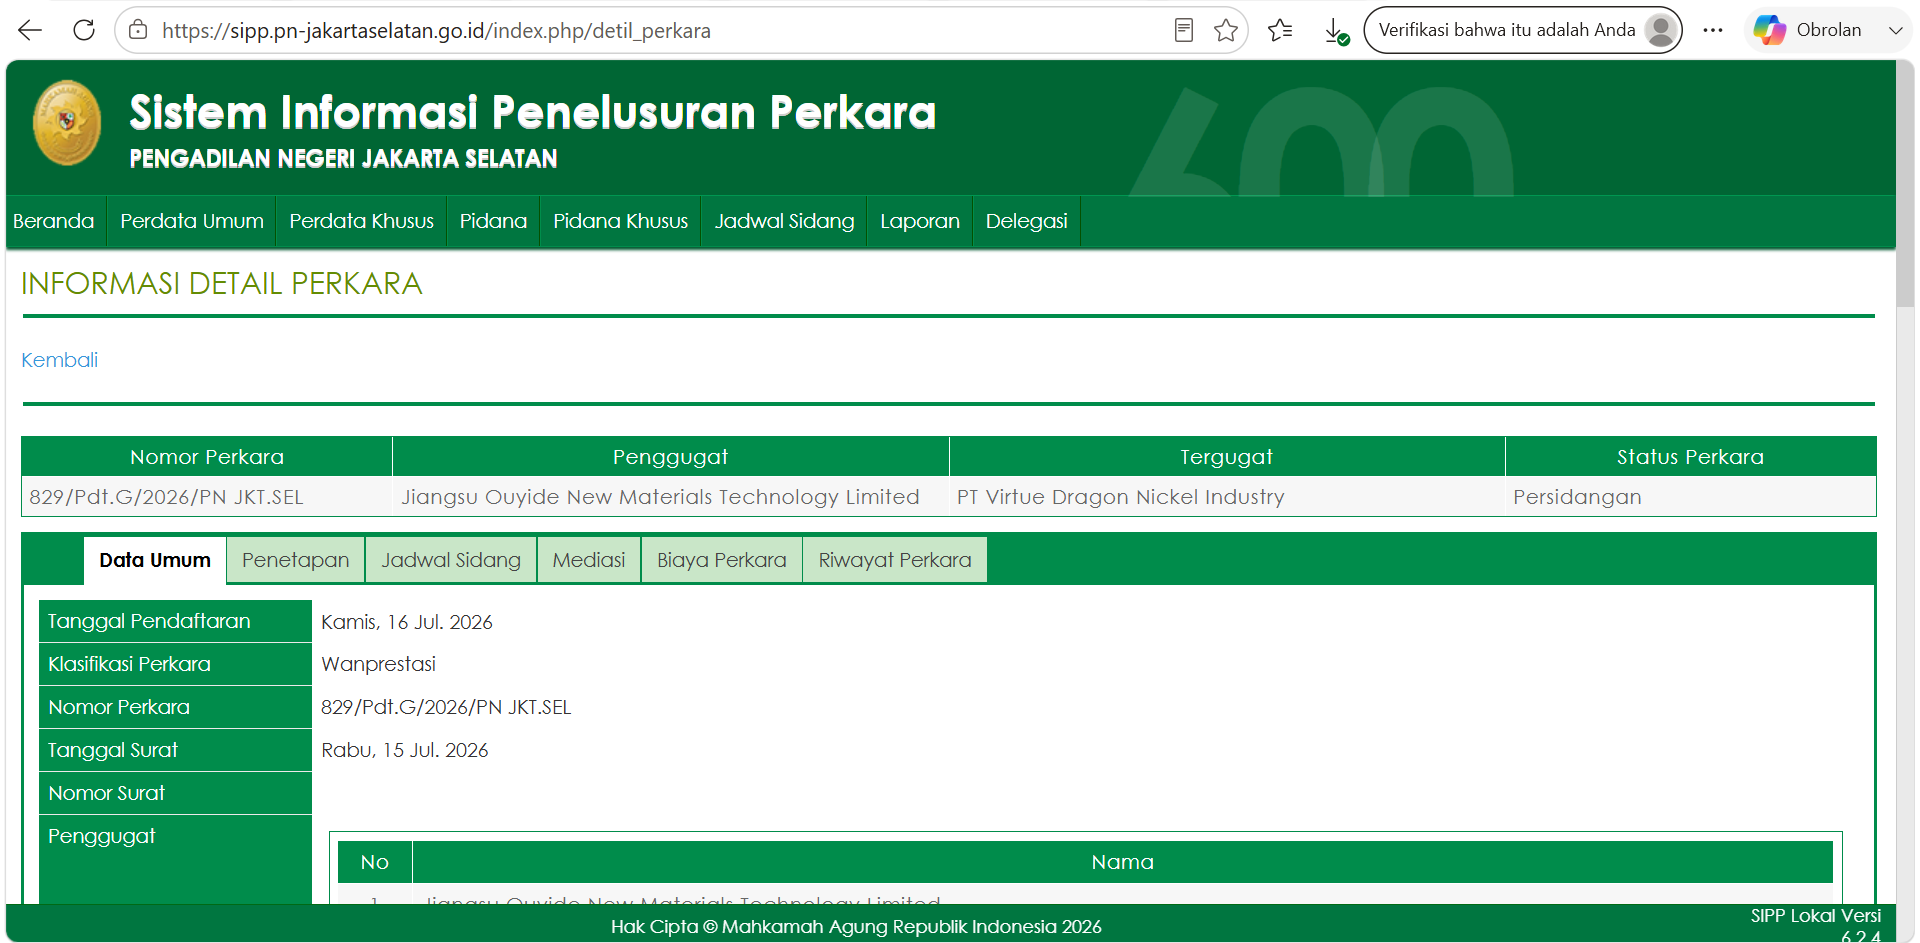Click the INFORMASI DETAIL PERKARA heading
1920x943 pixels.
[x=222, y=284]
